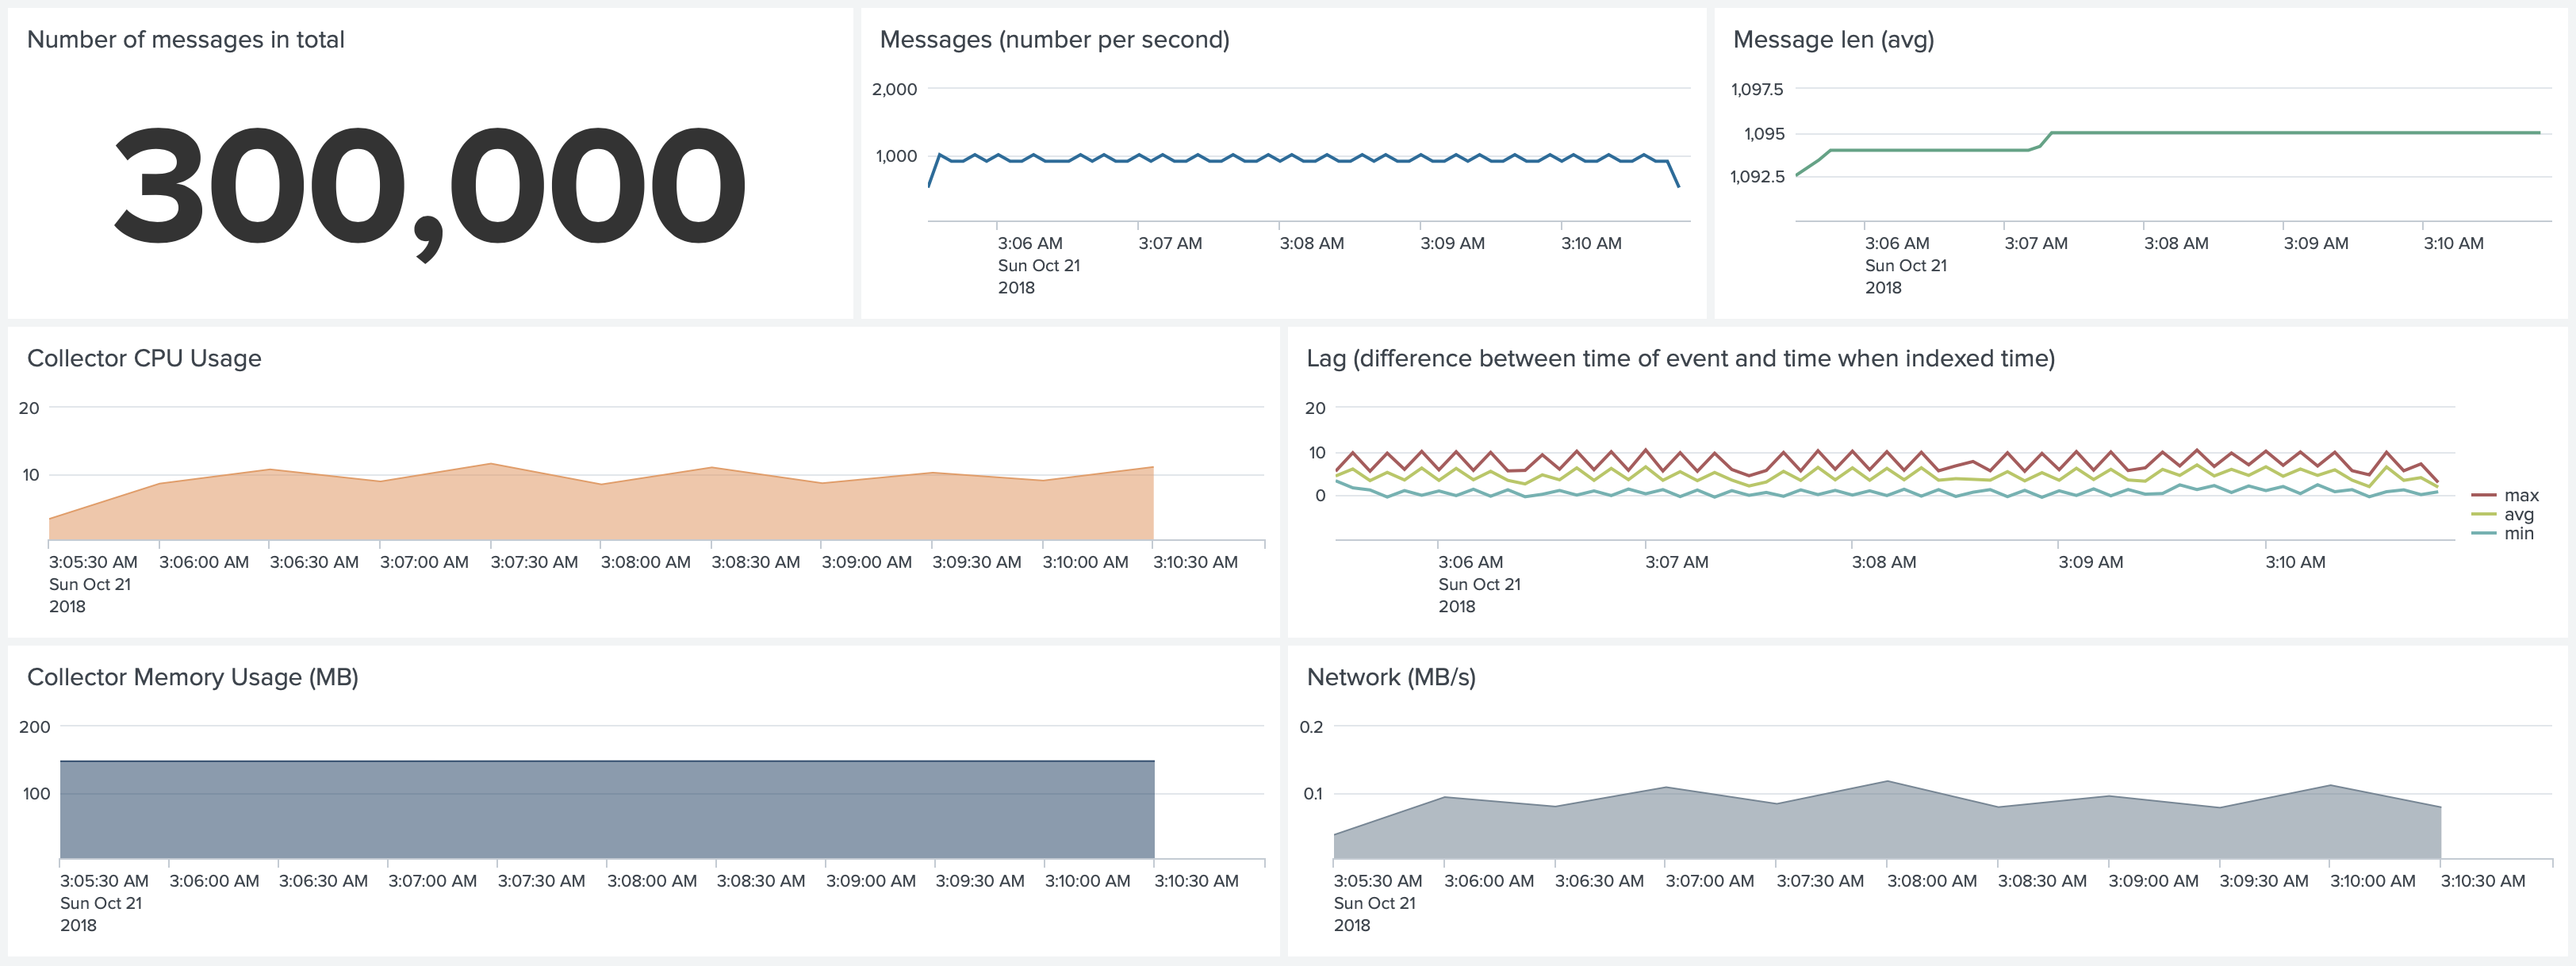Click 3:09 AM label on Lag chart
The height and width of the screenshot is (966, 2576).
[x=2090, y=562]
